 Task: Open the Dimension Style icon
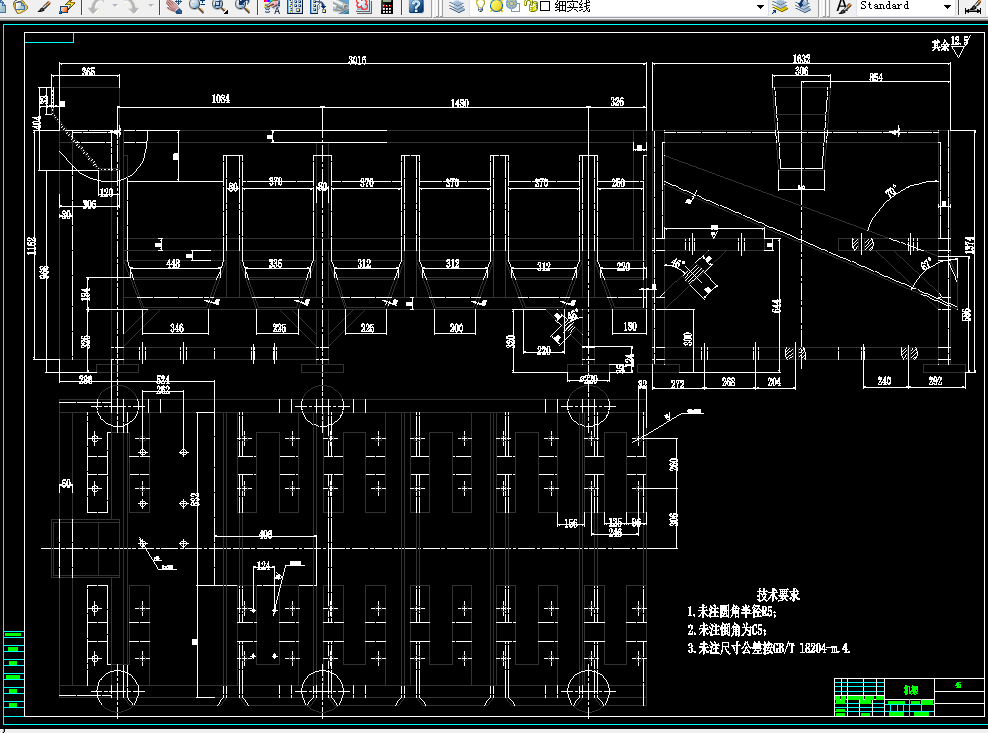point(975,6)
